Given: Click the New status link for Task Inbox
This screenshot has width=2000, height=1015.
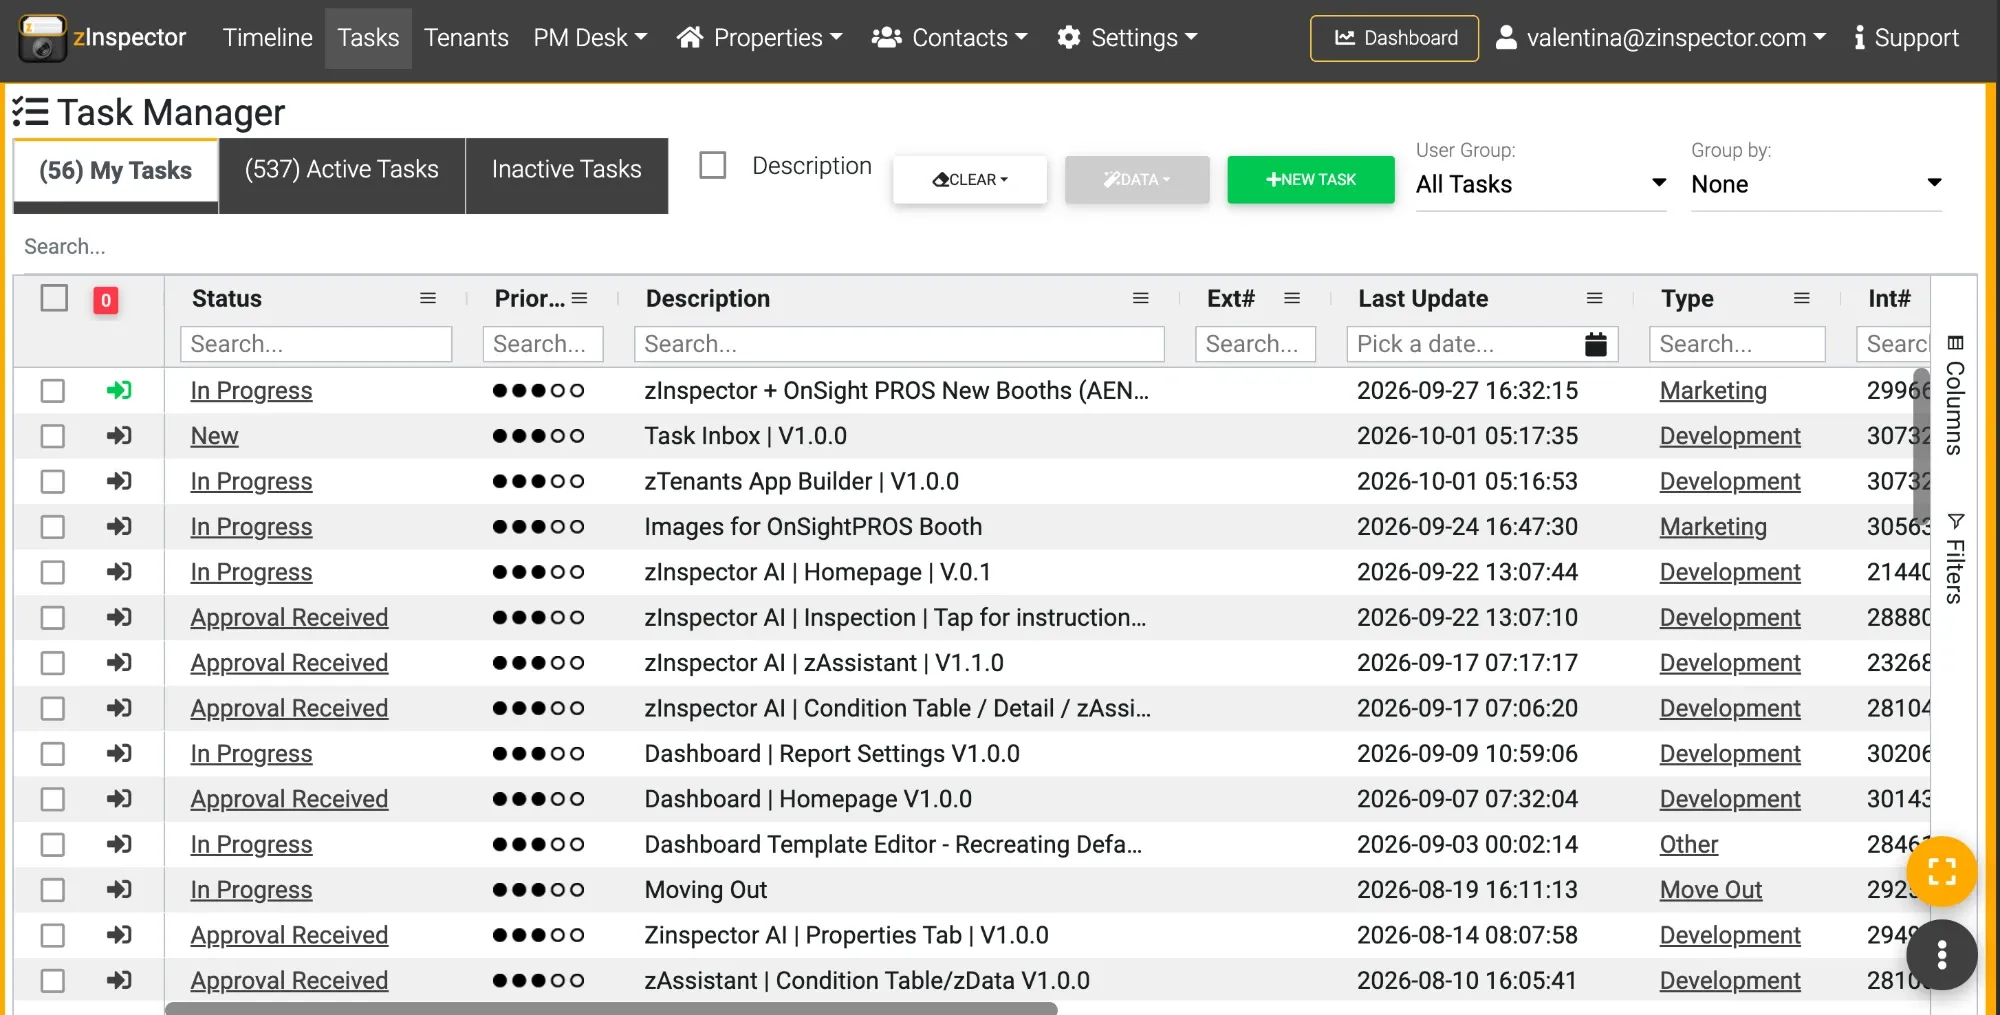Looking at the screenshot, I should [x=214, y=436].
